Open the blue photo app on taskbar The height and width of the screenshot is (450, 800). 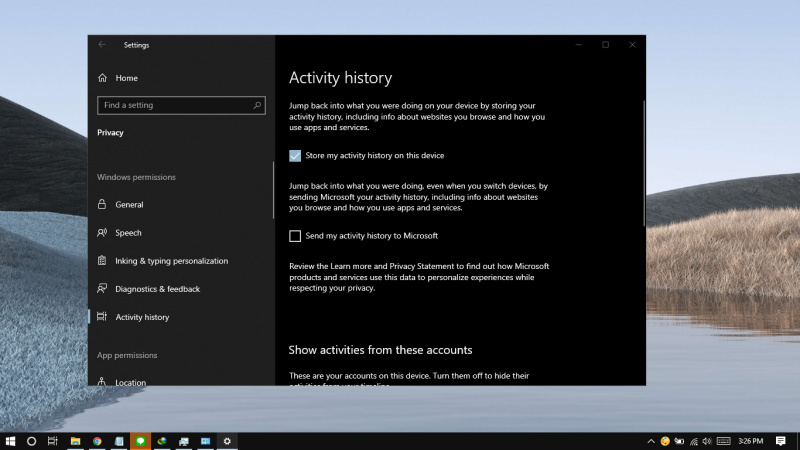coord(206,441)
